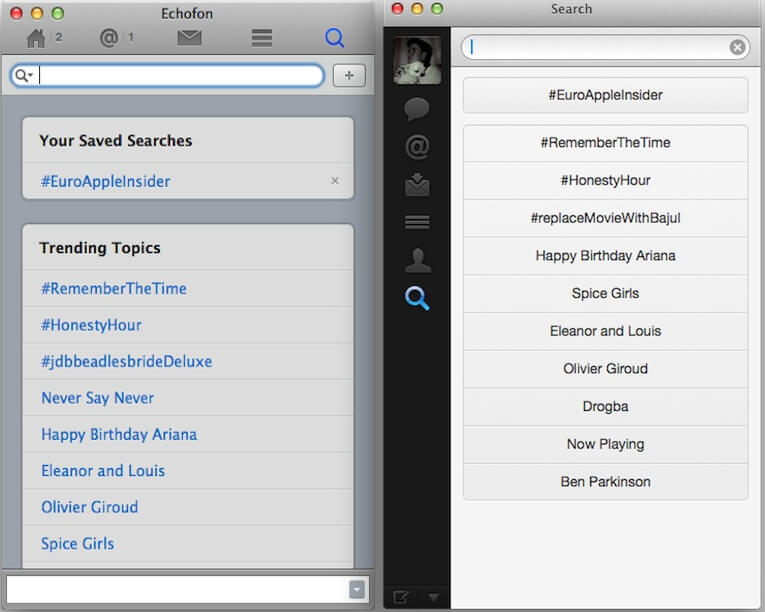Image resolution: width=765 pixels, height=612 pixels.
Task: Click the Ben Parkinson trend
Action: [x=605, y=482]
